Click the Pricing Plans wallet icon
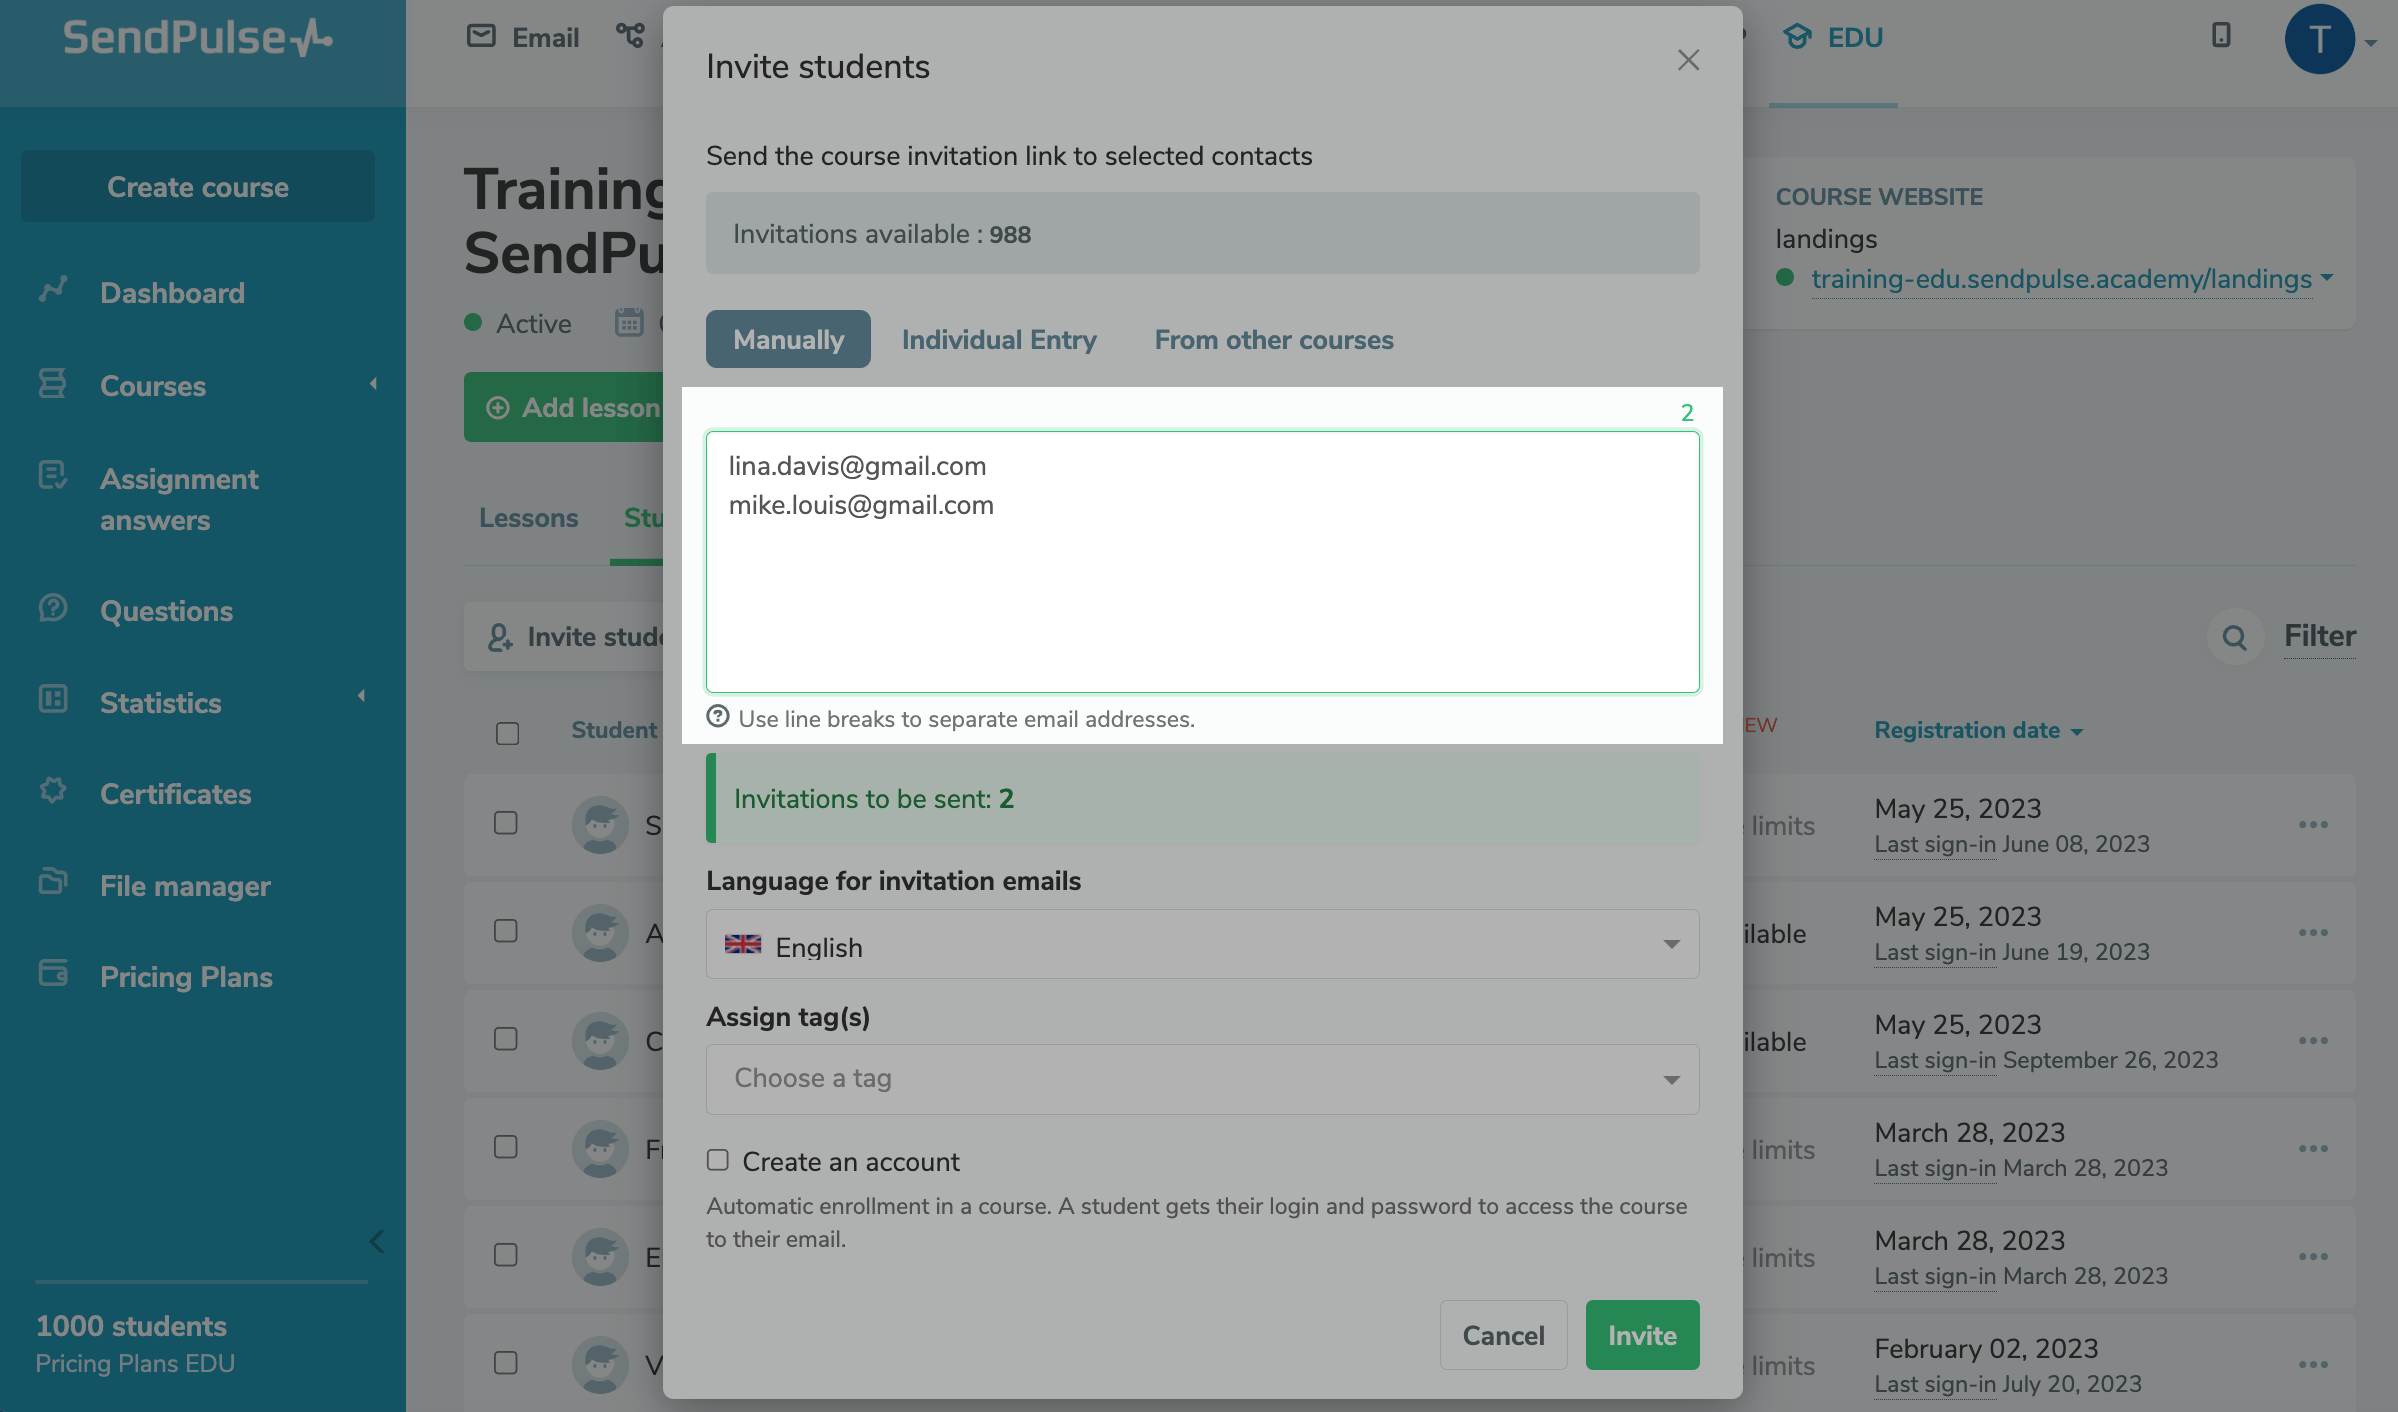 (x=53, y=973)
